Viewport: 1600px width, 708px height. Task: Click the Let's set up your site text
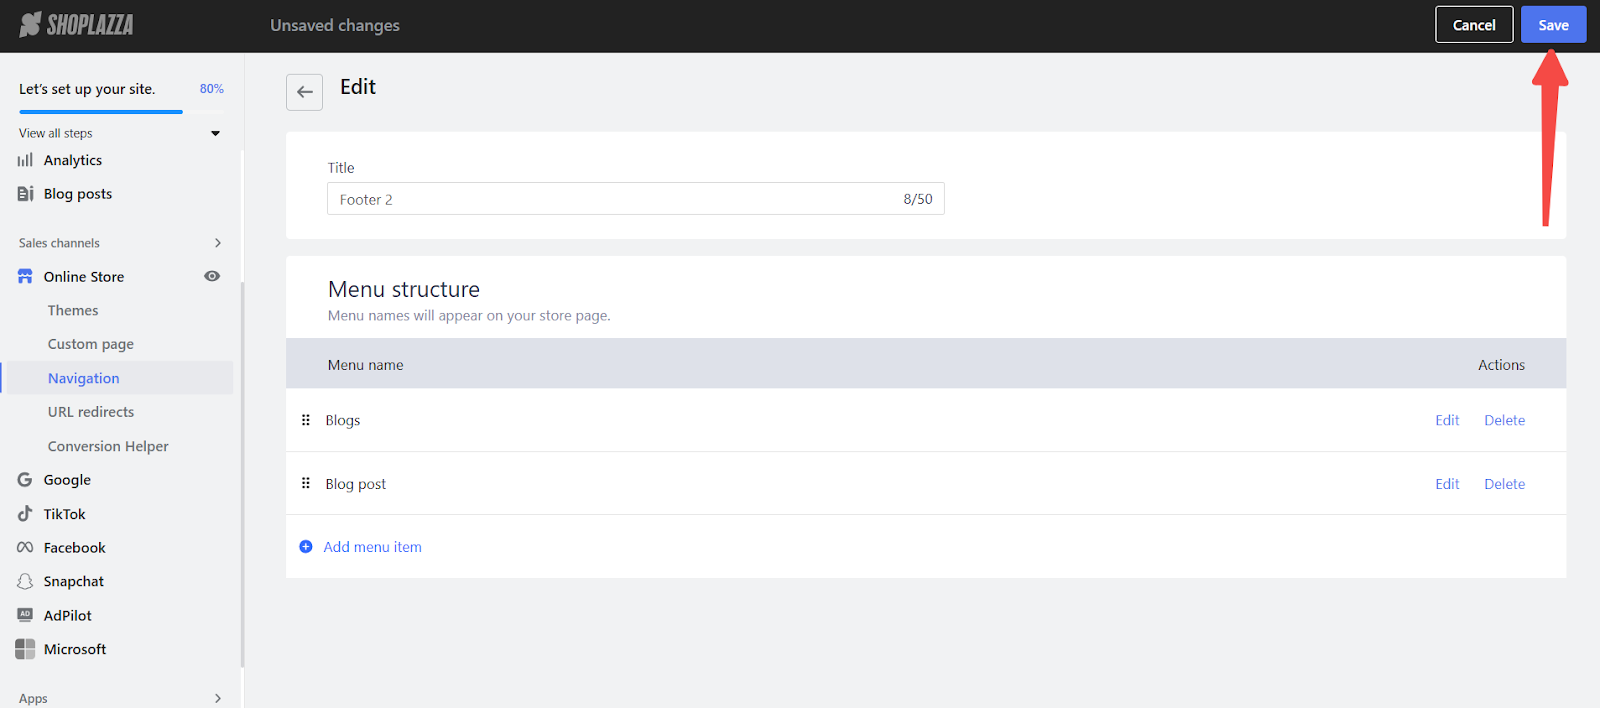click(87, 89)
